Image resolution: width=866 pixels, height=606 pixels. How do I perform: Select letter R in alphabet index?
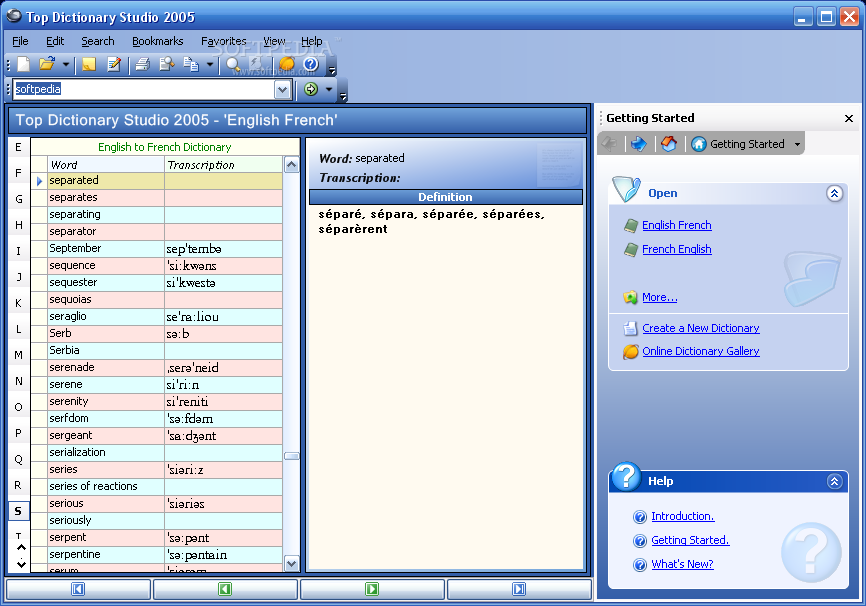tap(18, 485)
